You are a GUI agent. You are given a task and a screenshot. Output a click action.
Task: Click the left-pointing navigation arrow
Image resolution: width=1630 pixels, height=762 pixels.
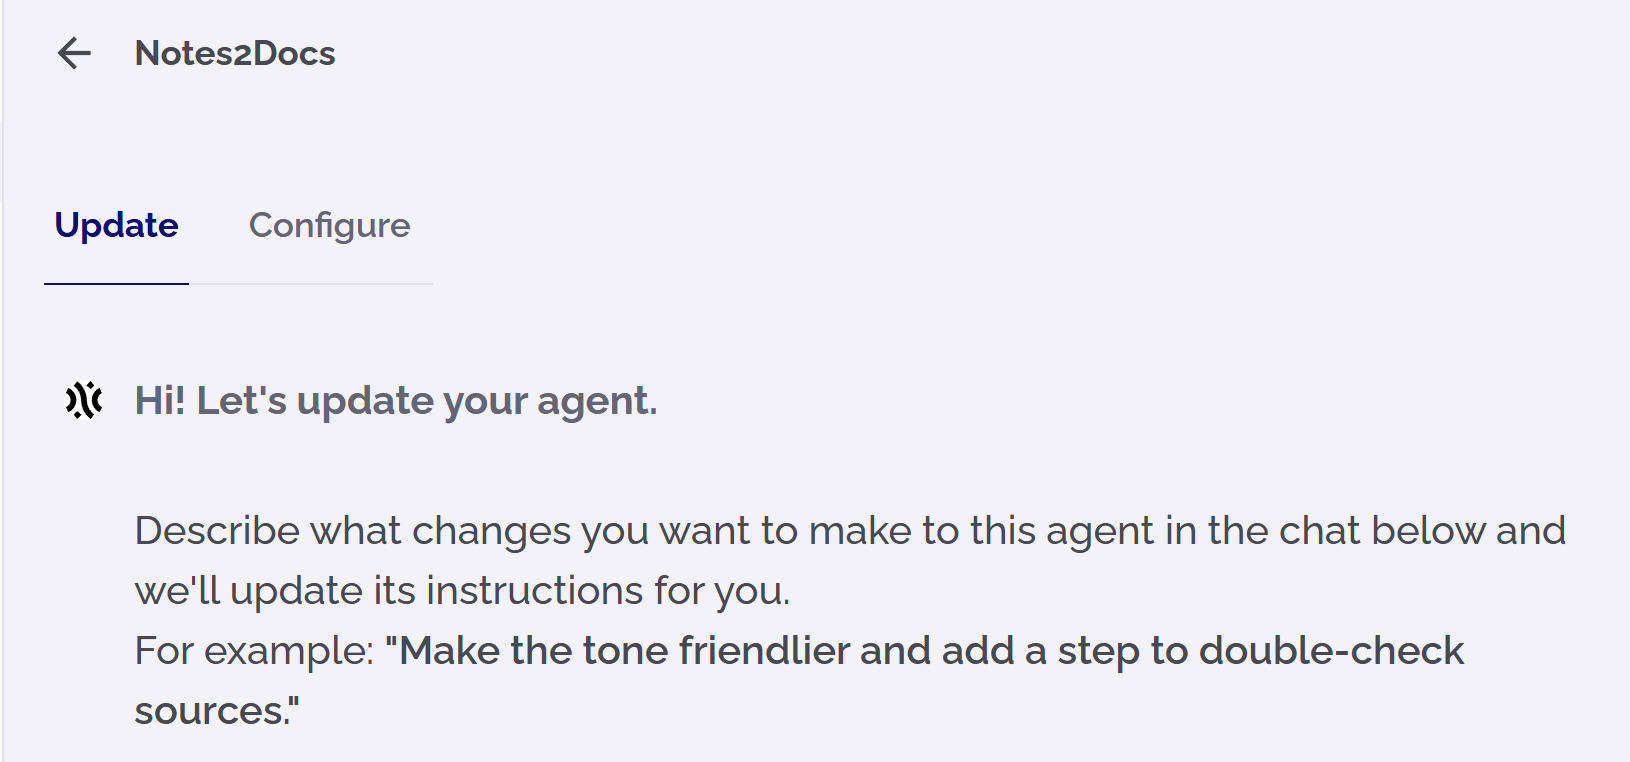pyautogui.click(x=74, y=54)
